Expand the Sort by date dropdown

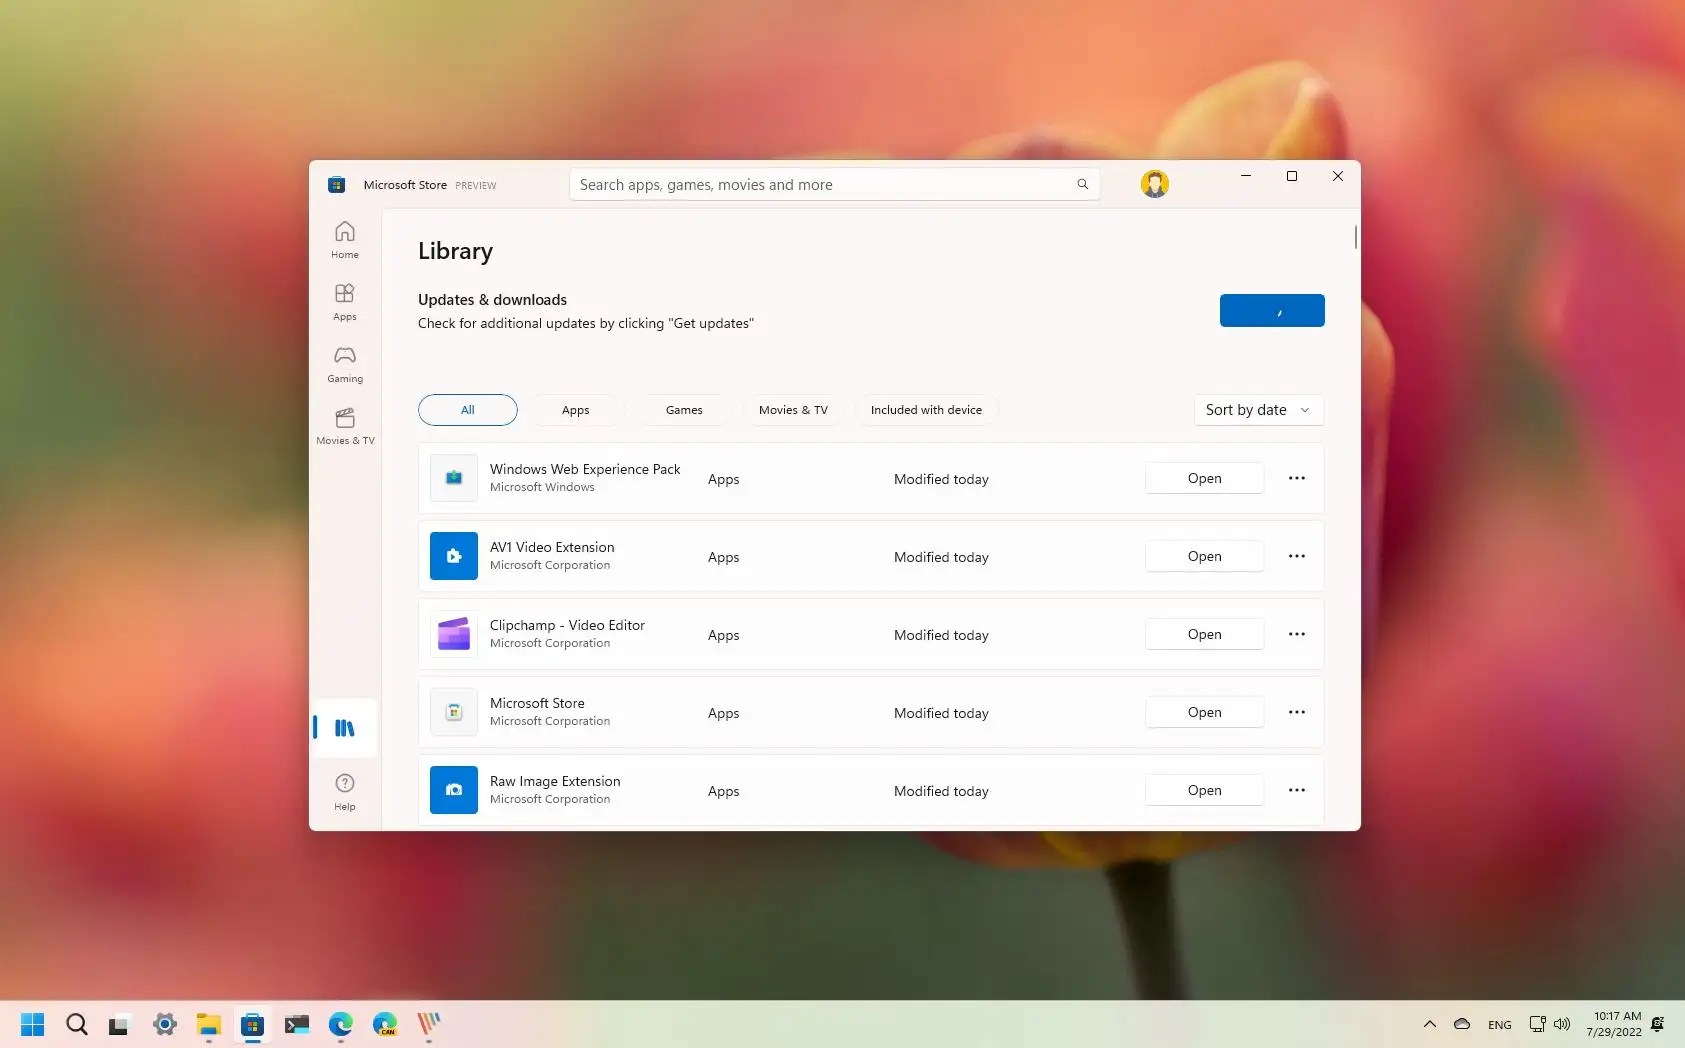pyautogui.click(x=1259, y=410)
